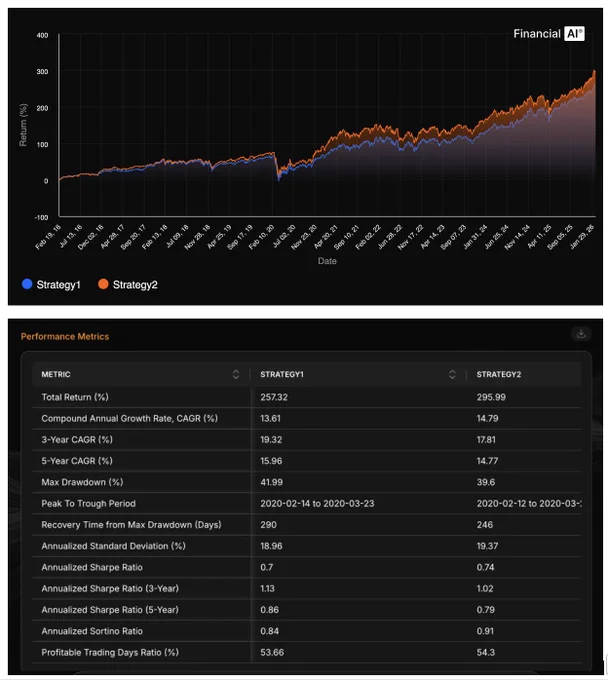Sort by the STRATEGY1 column arrows

[452, 374]
